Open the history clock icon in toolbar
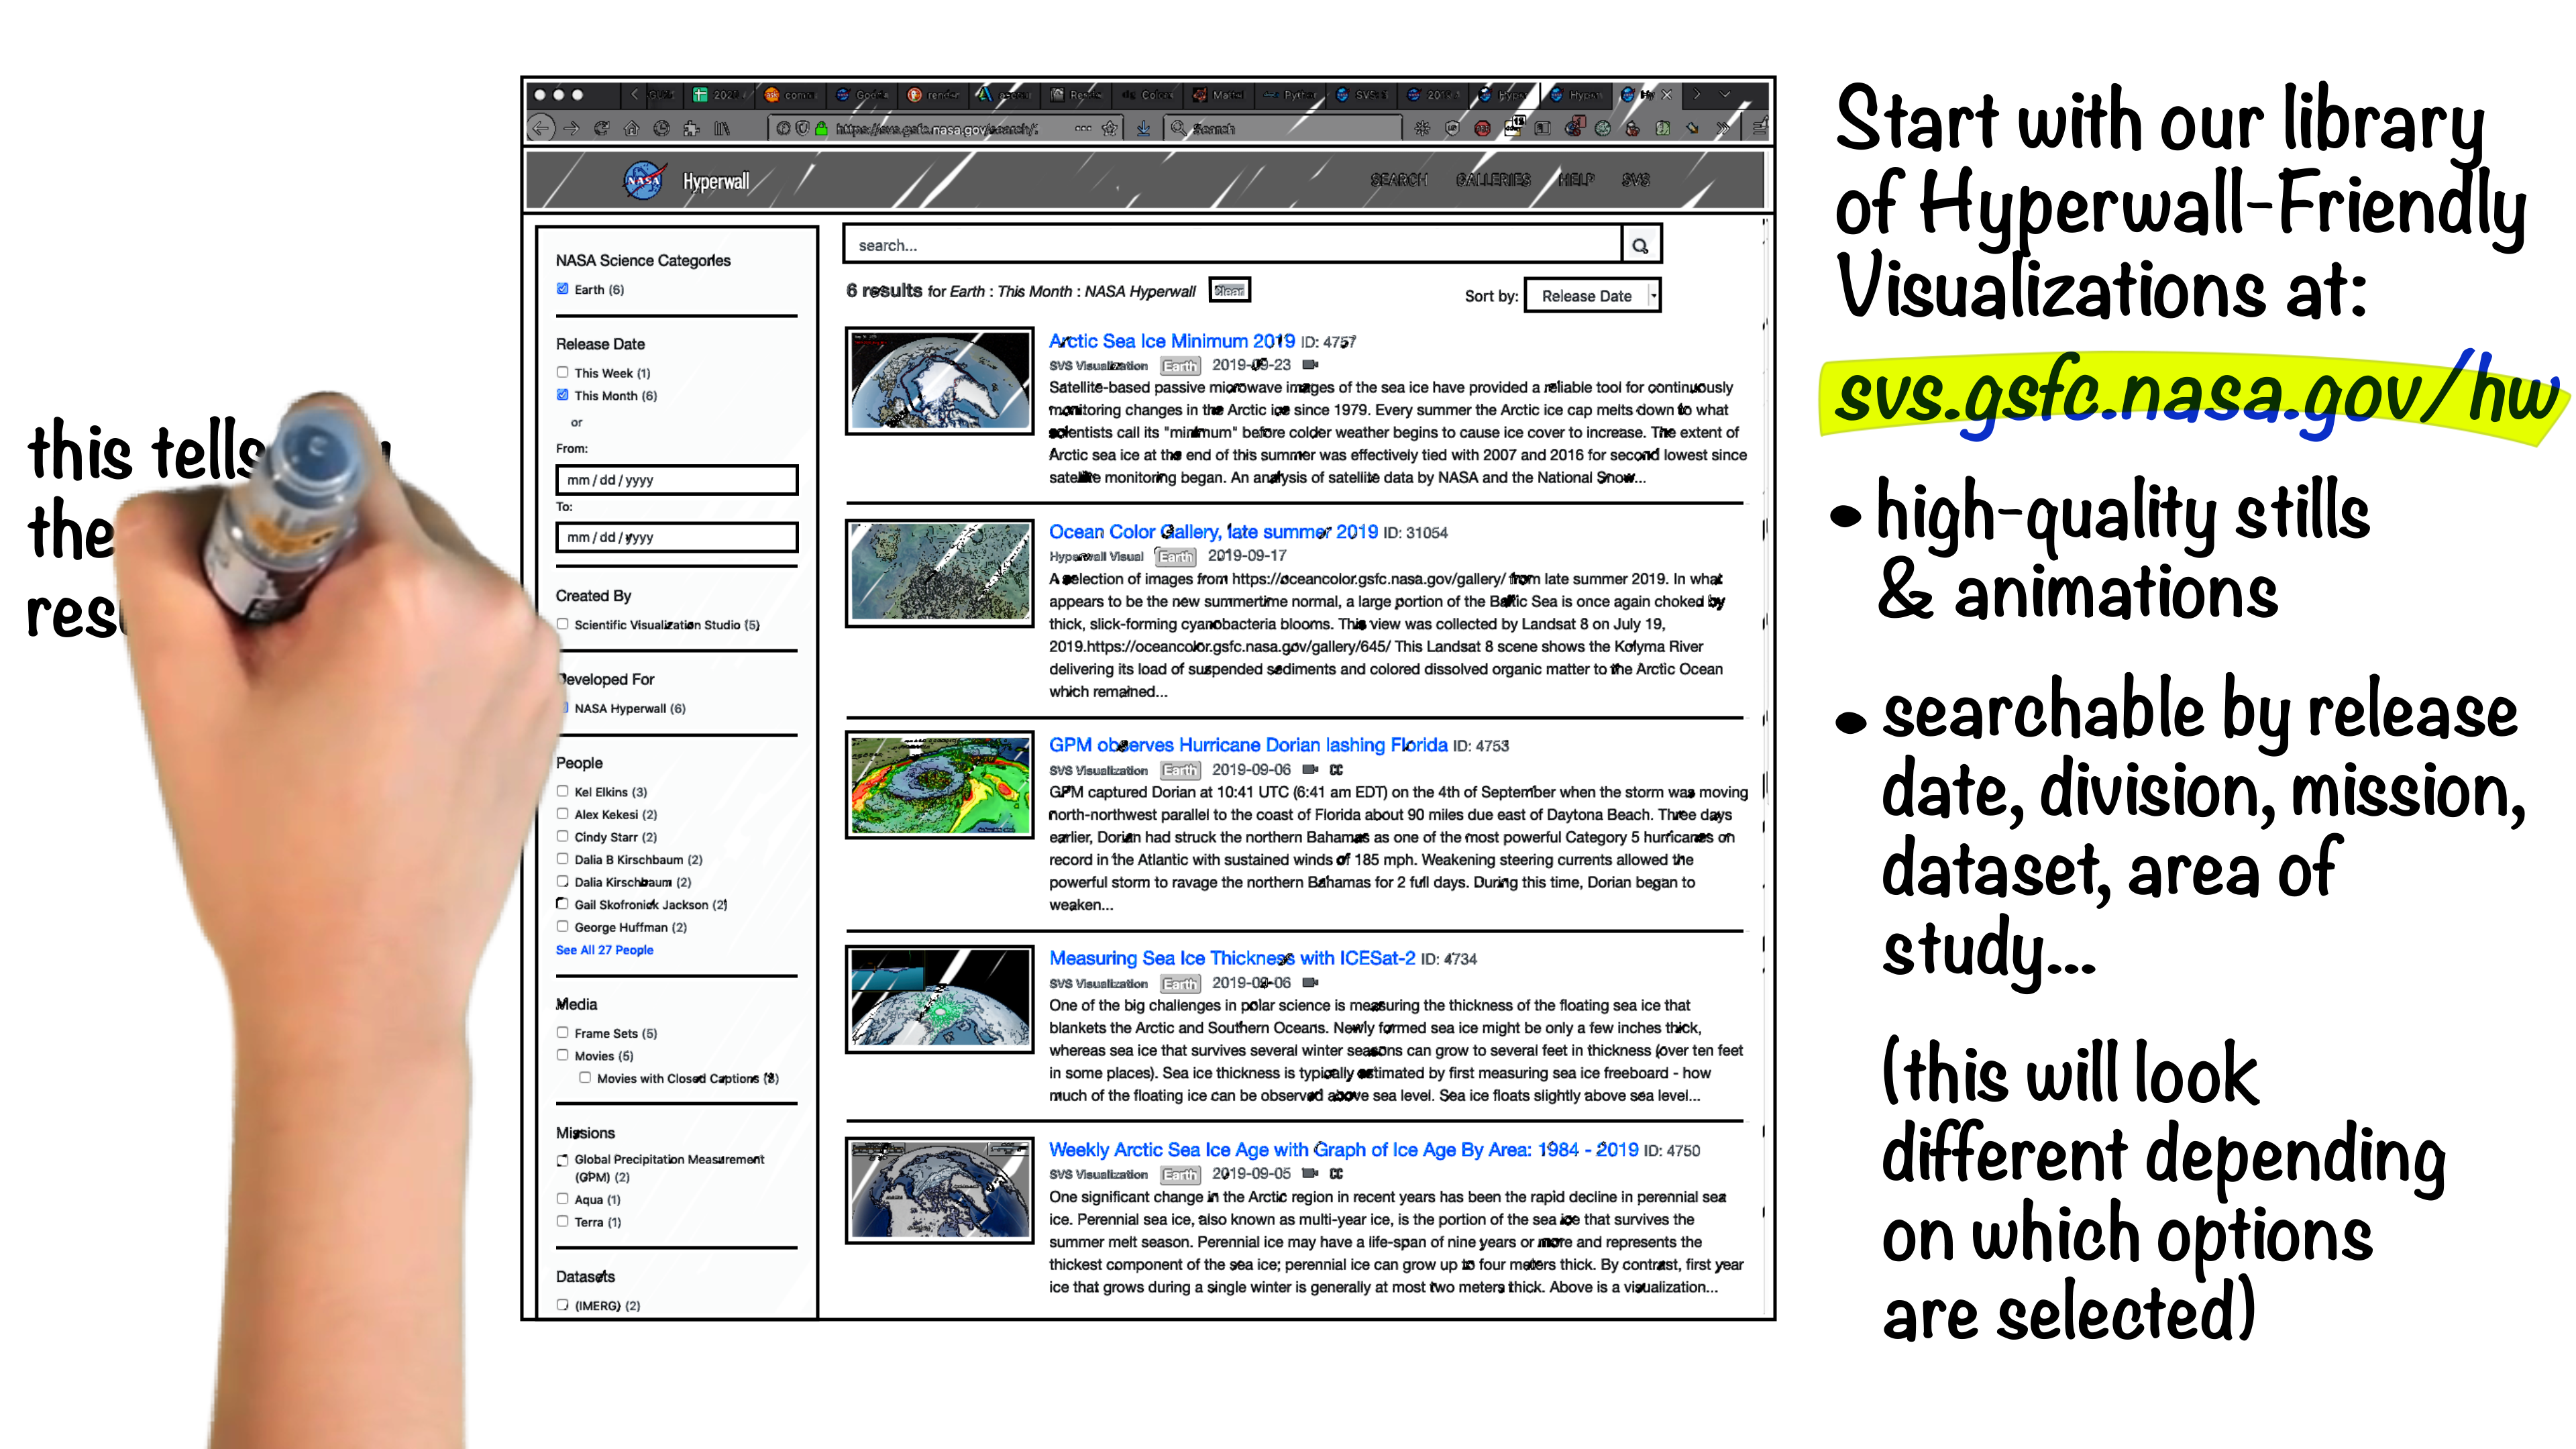2576x1449 pixels. tap(661, 128)
